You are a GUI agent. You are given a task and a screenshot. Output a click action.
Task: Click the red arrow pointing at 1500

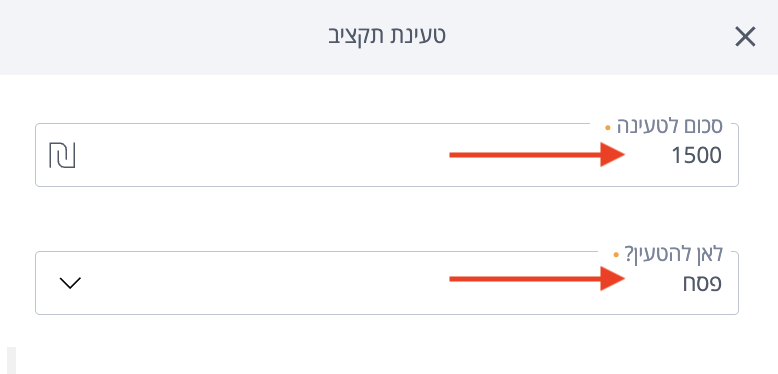[x=537, y=155]
